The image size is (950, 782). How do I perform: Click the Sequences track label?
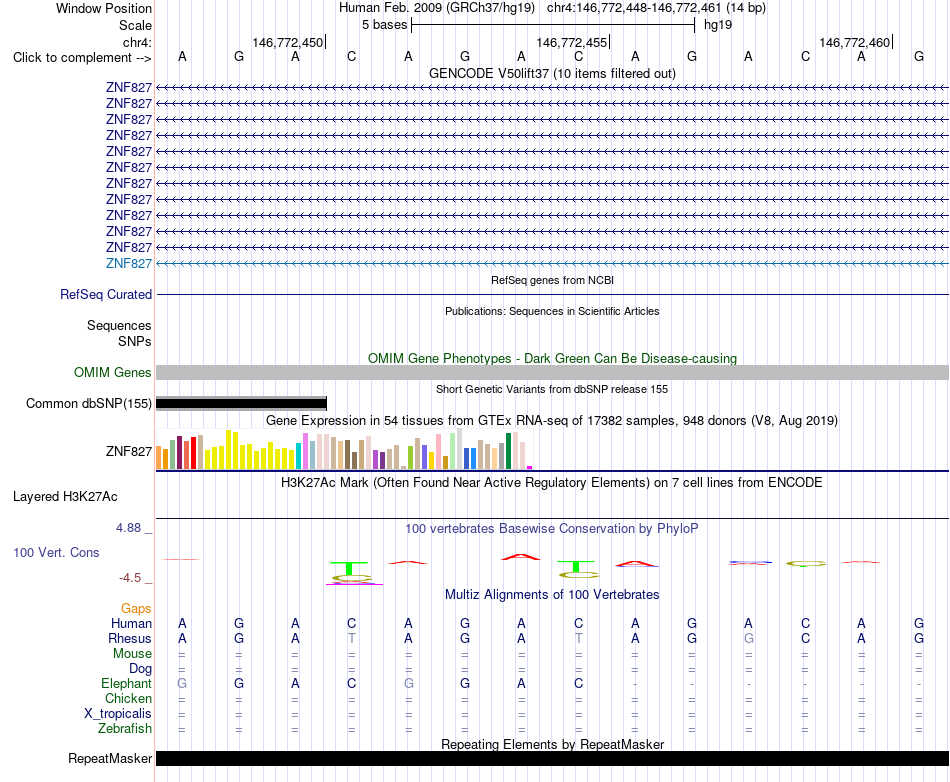click(x=119, y=325)
